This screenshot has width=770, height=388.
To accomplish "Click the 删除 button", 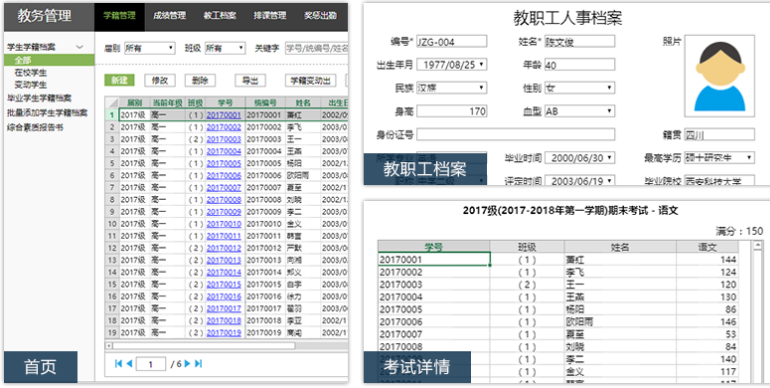I will (x=200, y=81).
